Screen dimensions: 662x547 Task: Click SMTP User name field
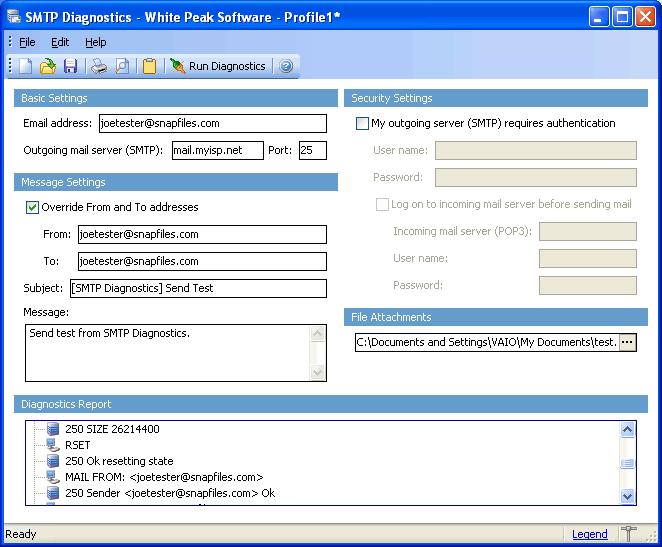536,151
